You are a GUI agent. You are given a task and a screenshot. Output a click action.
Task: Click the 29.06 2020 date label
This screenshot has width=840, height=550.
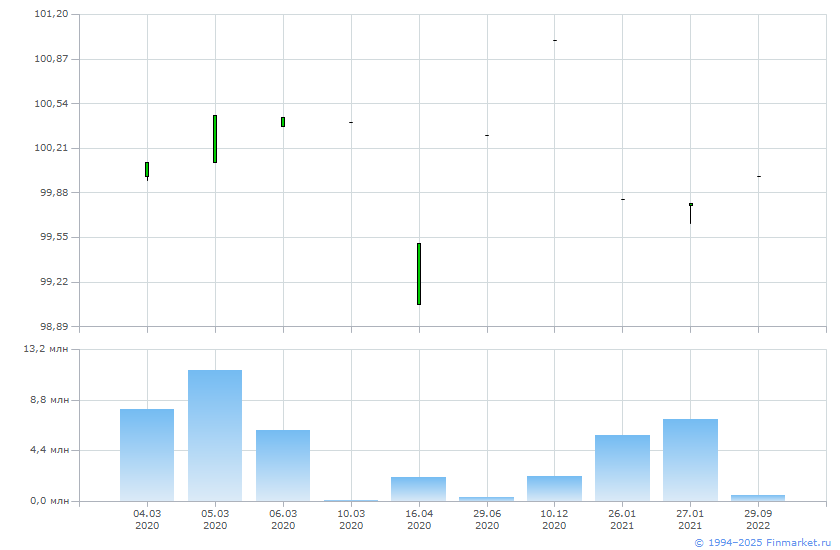tap(487, 519)
